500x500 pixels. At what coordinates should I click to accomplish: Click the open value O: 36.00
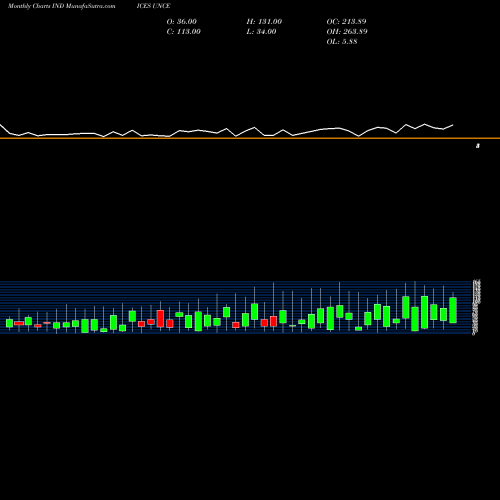coord(182,22)
